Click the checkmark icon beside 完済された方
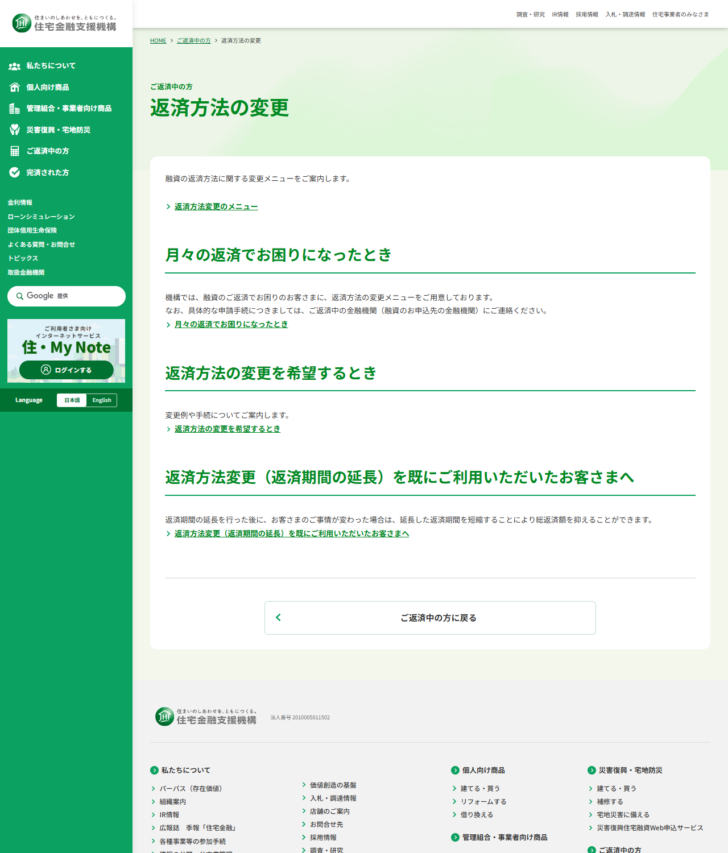This screenshot has height=853, width=728. click(15, 172)
